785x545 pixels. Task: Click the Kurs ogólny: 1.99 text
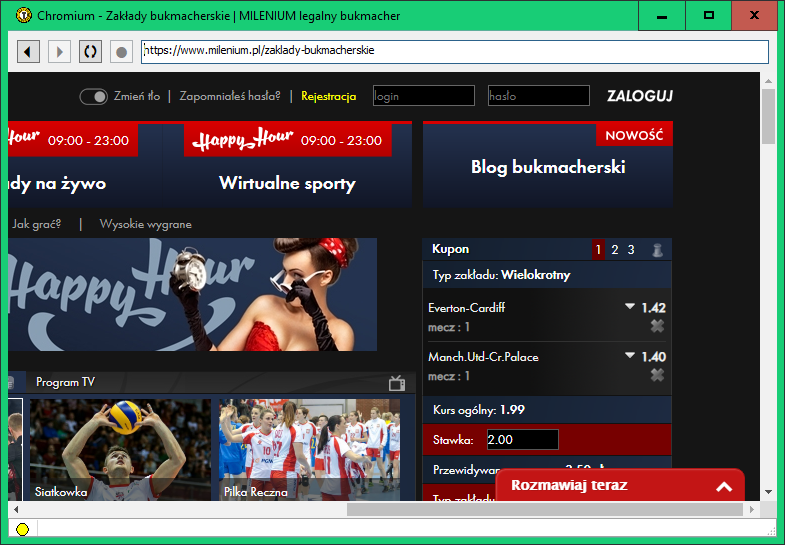click(479, 410)
